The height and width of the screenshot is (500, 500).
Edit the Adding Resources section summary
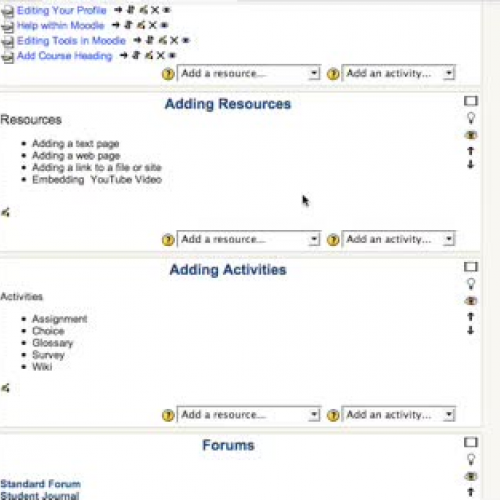[6, 212]
